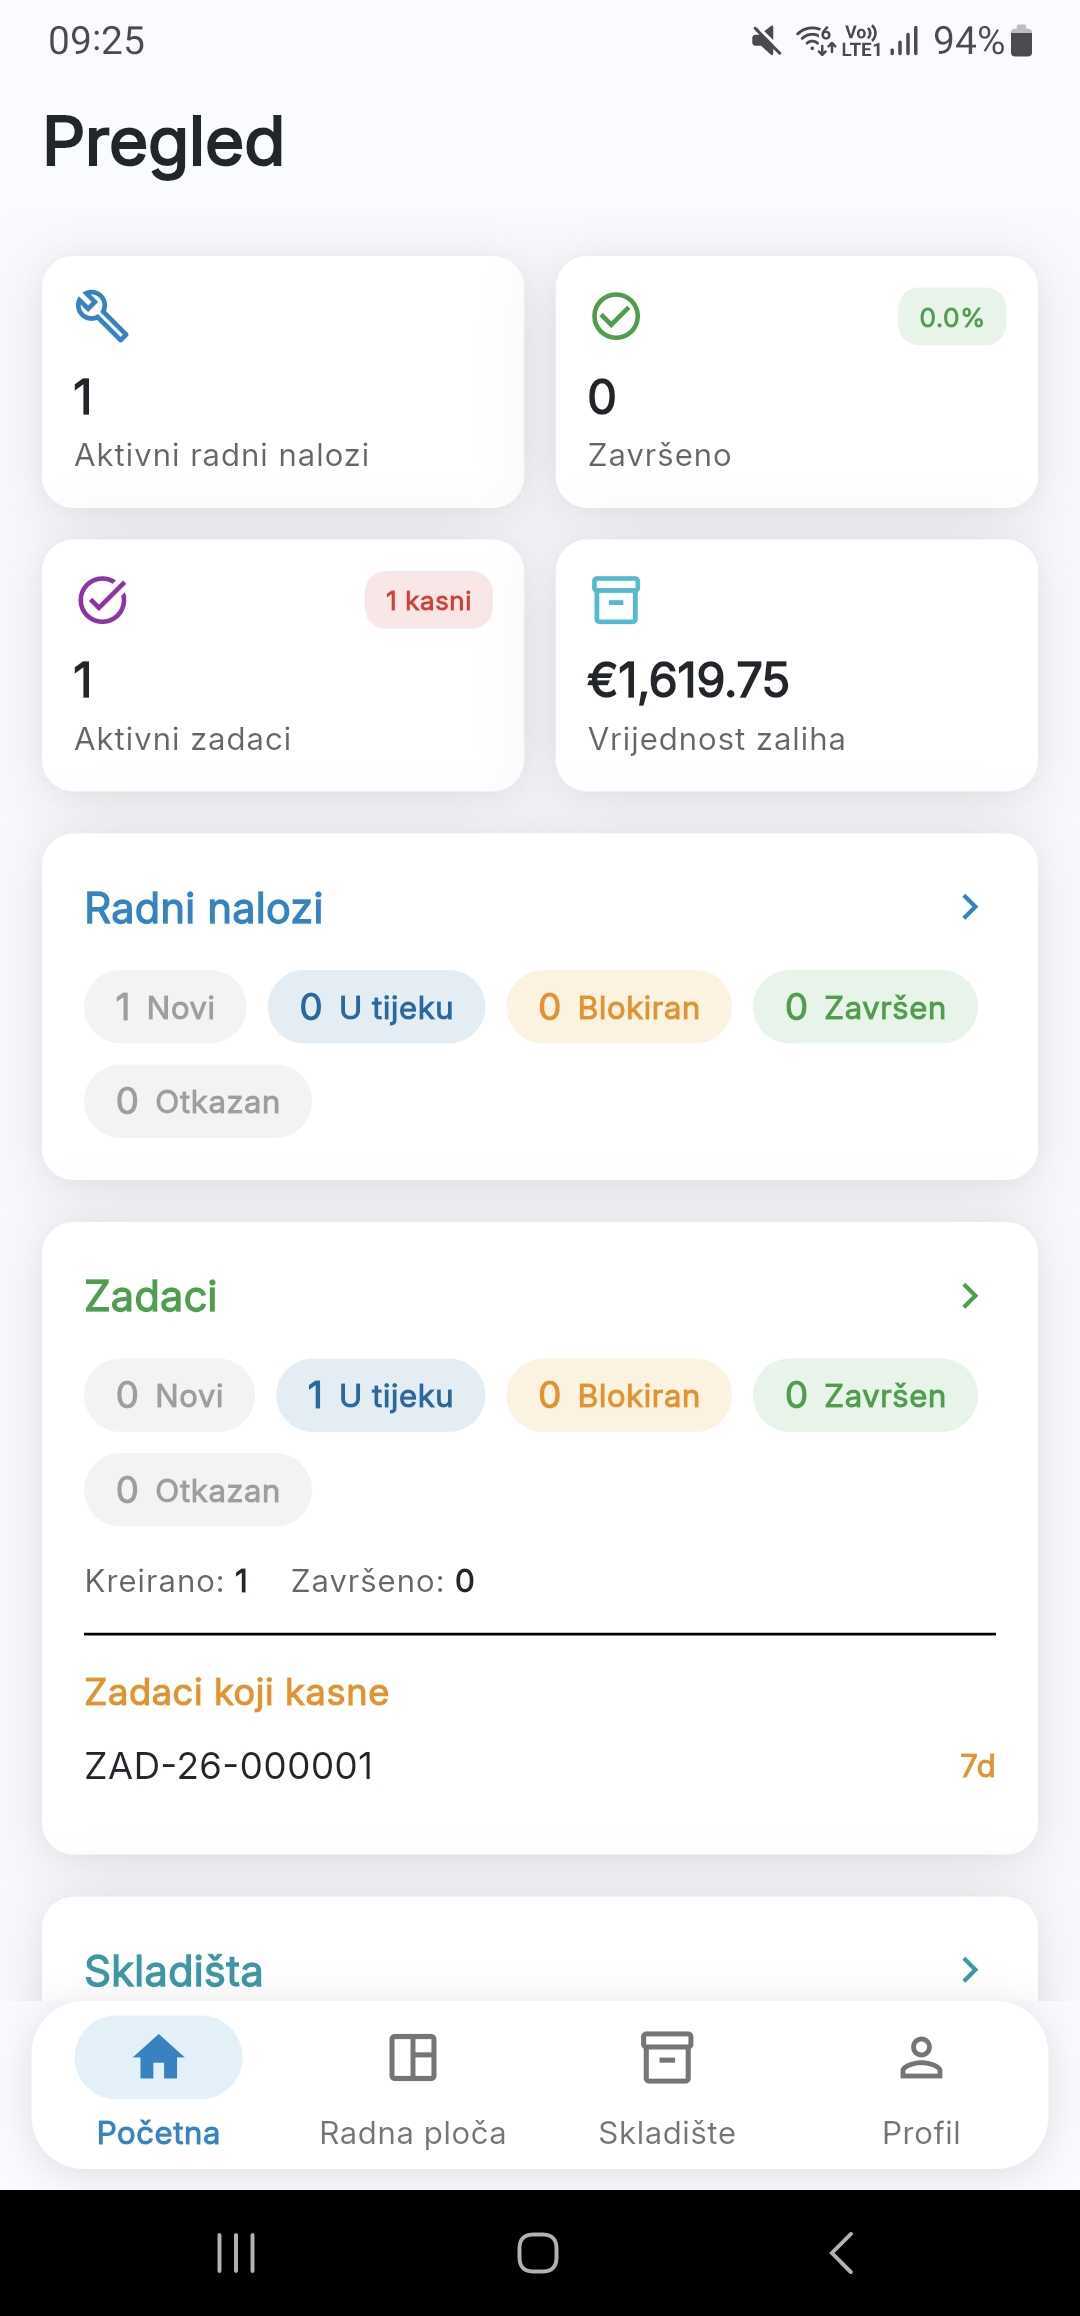Select '1 U tijeku' chip under Zadaci
This screenshot has width=1080, height=2316.
click(380, 1395)
